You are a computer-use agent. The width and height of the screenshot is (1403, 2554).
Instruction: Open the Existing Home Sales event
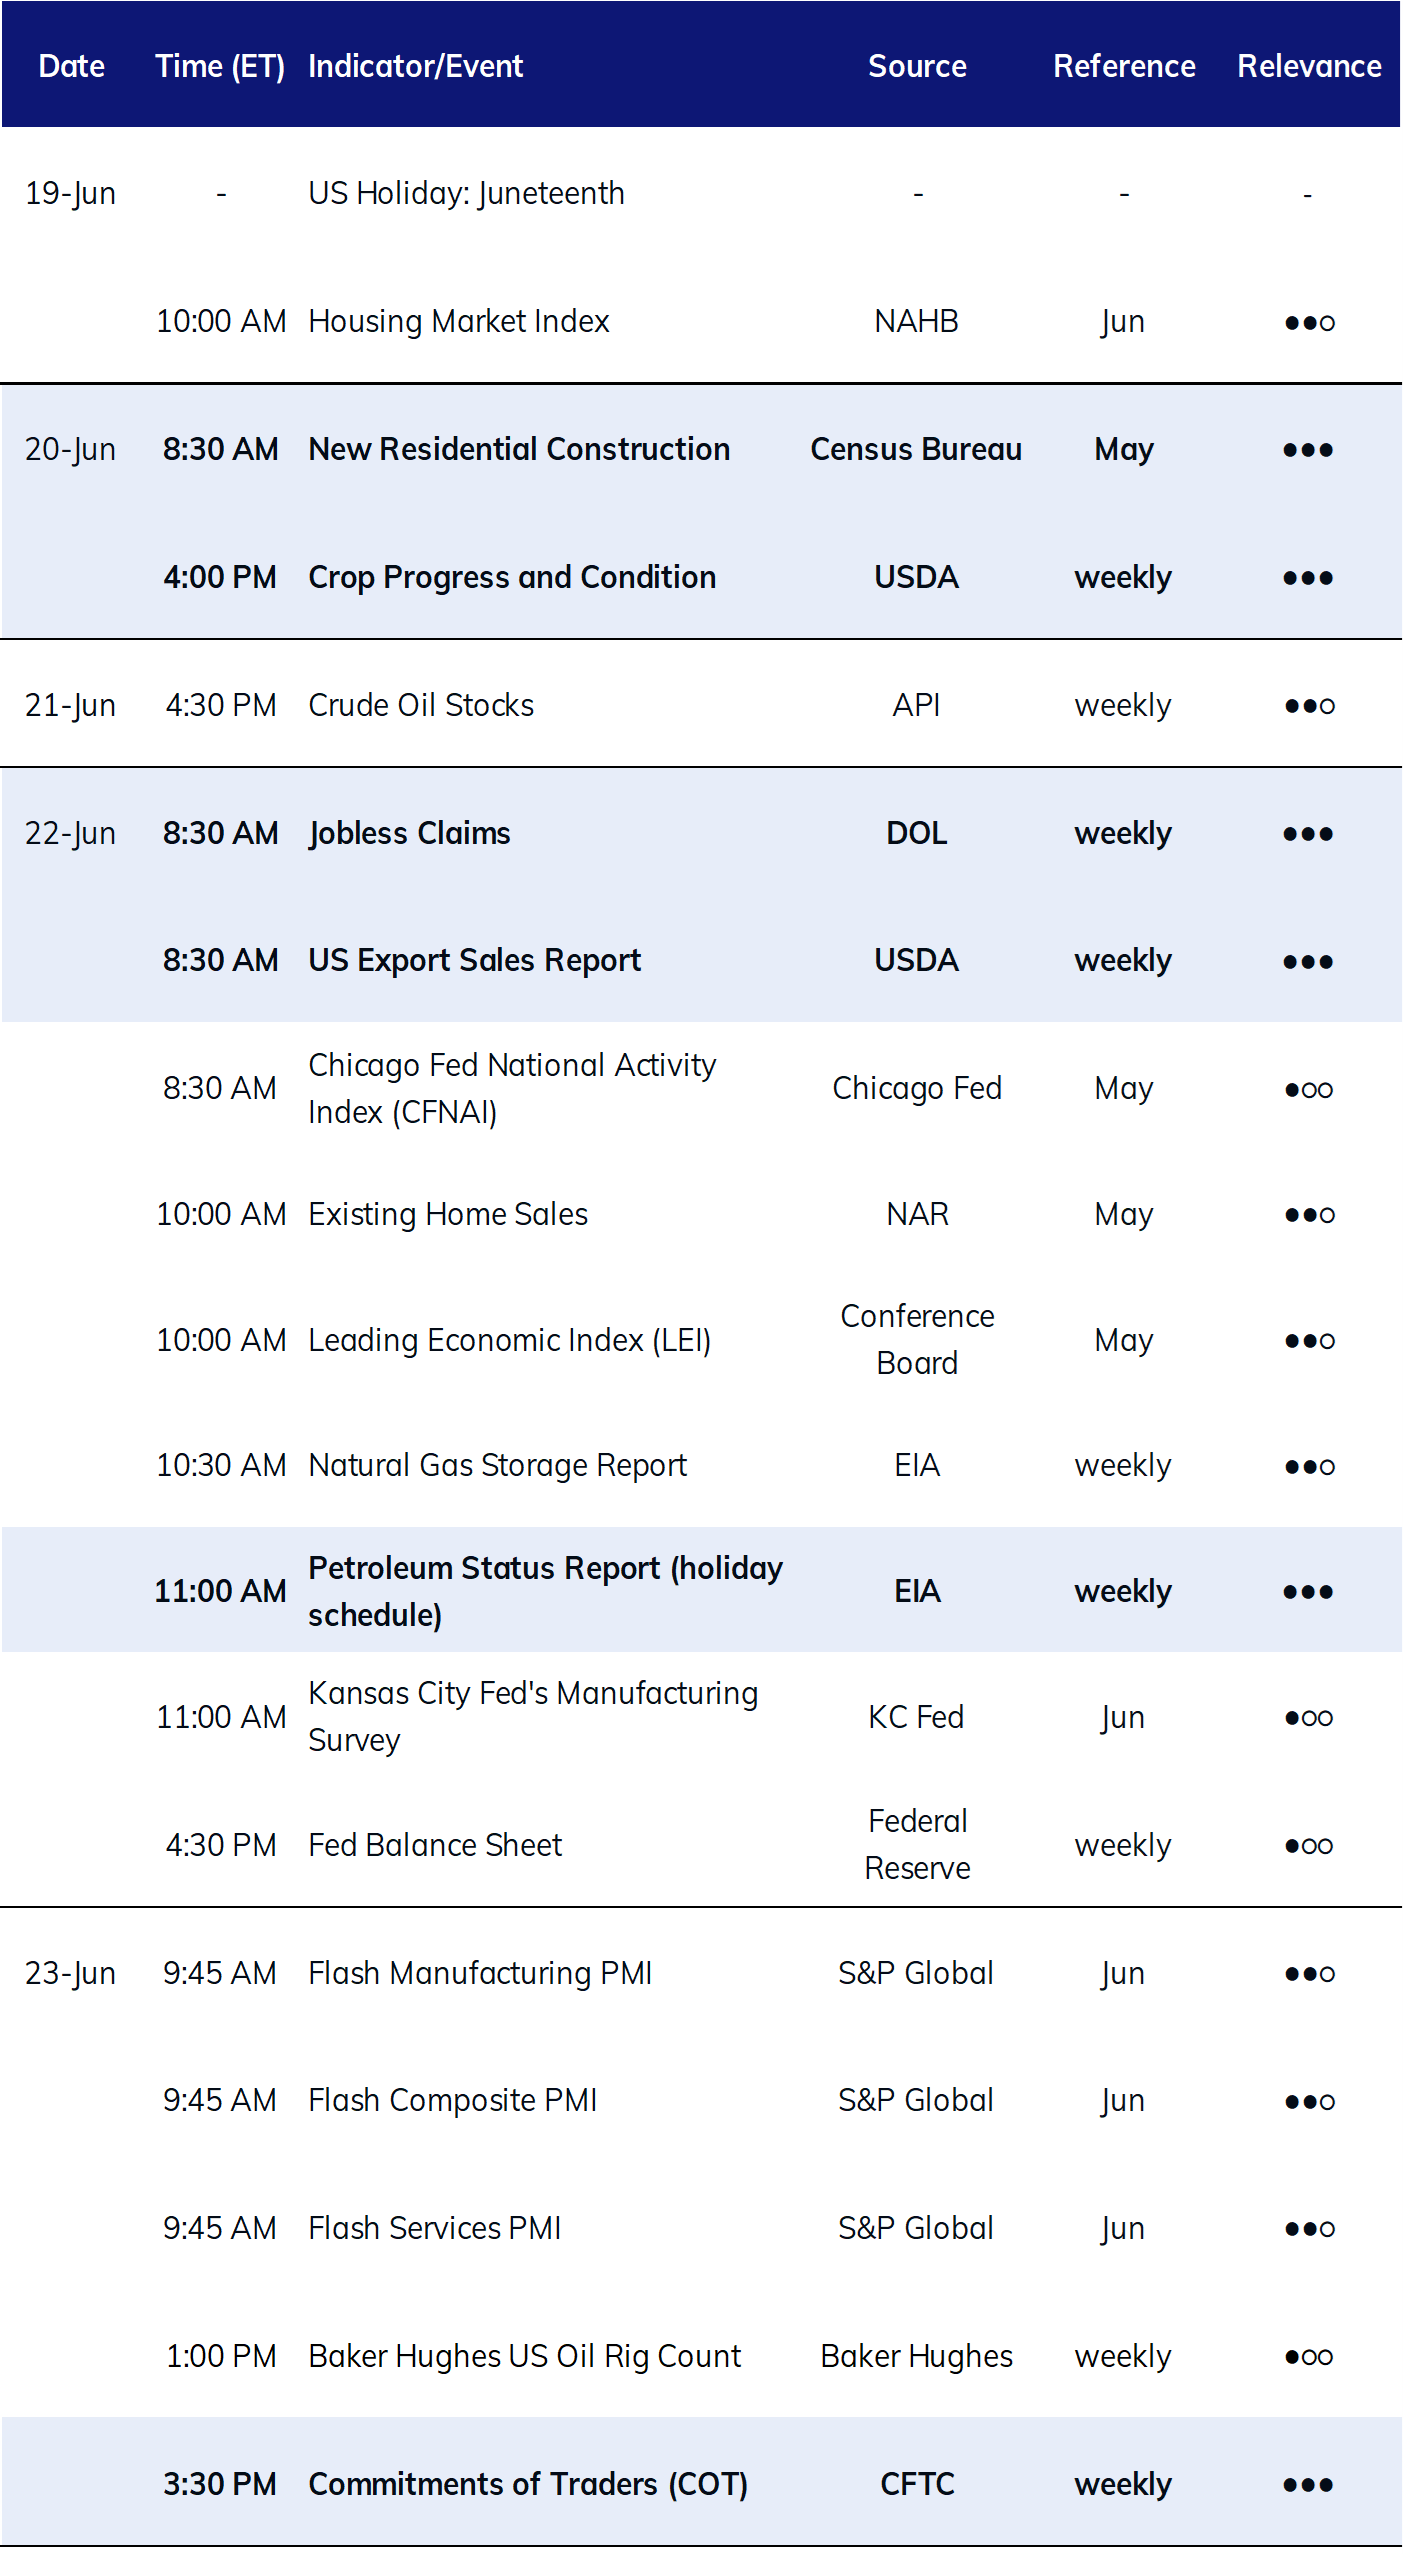(x=448, y=1214)
